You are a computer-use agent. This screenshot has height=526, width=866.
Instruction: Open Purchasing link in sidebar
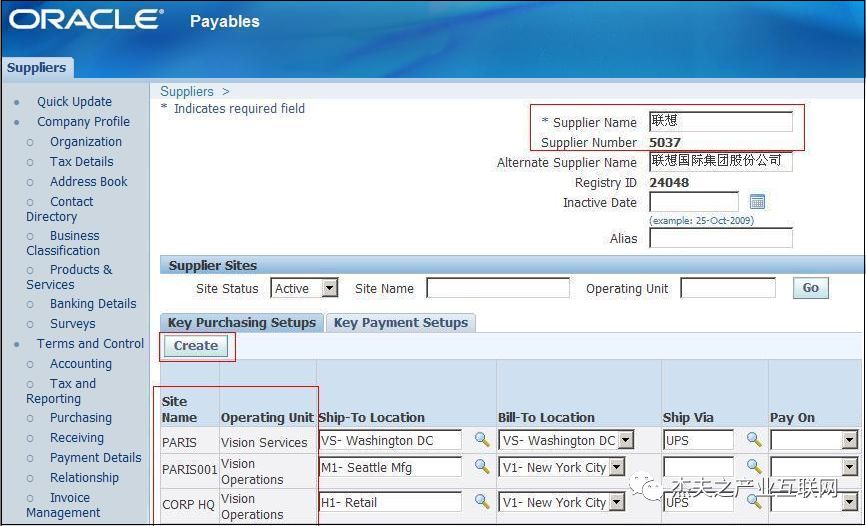pyautogui.click(x=81, y=418)
